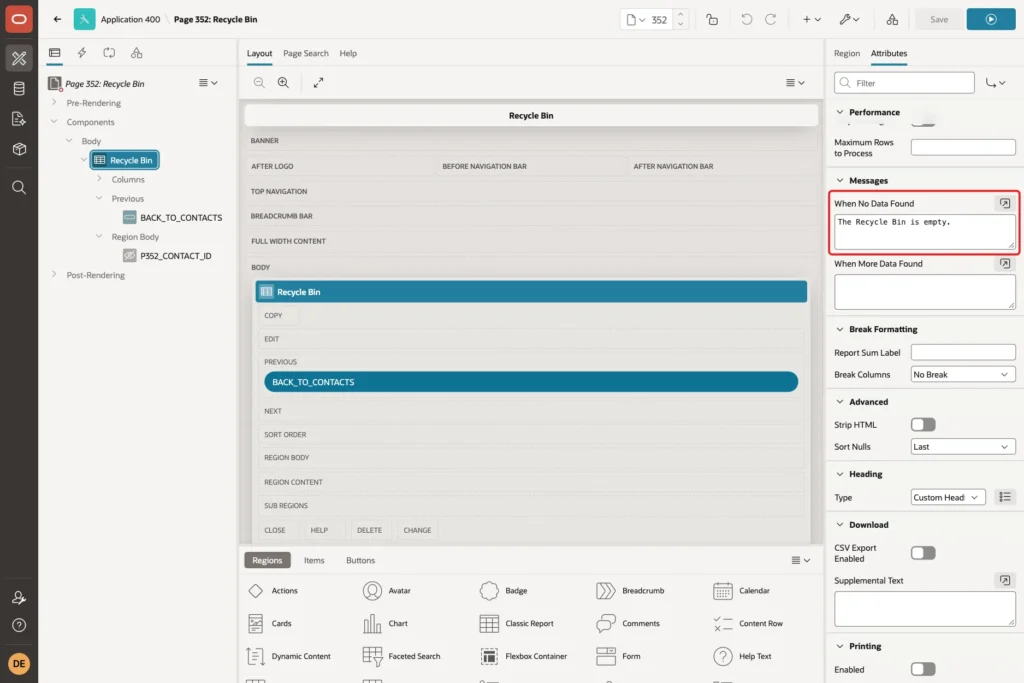The width and height of the screenshot is (1024, 683).
Task: Open code editor for When No Data Found
Action: click(x=1005, y=203)
